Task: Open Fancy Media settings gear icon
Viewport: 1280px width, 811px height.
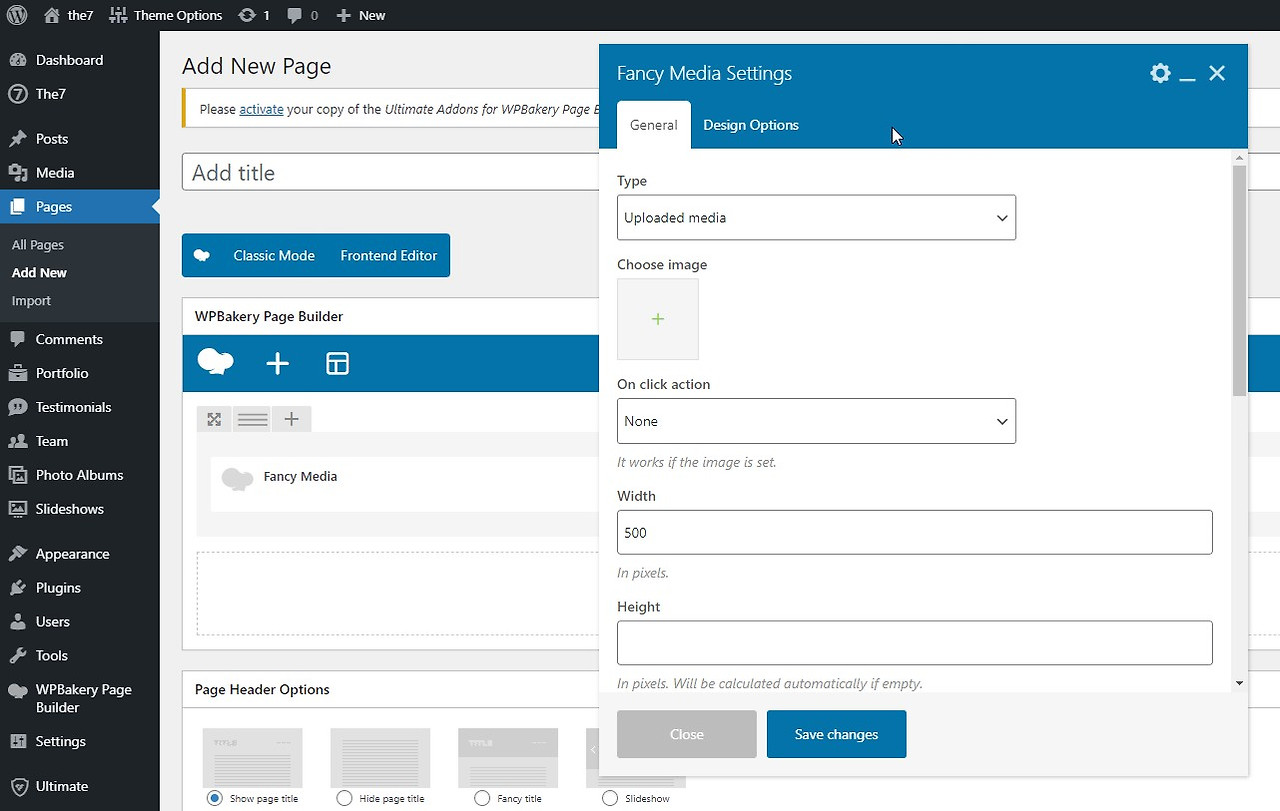Action: coord(1160,73)
